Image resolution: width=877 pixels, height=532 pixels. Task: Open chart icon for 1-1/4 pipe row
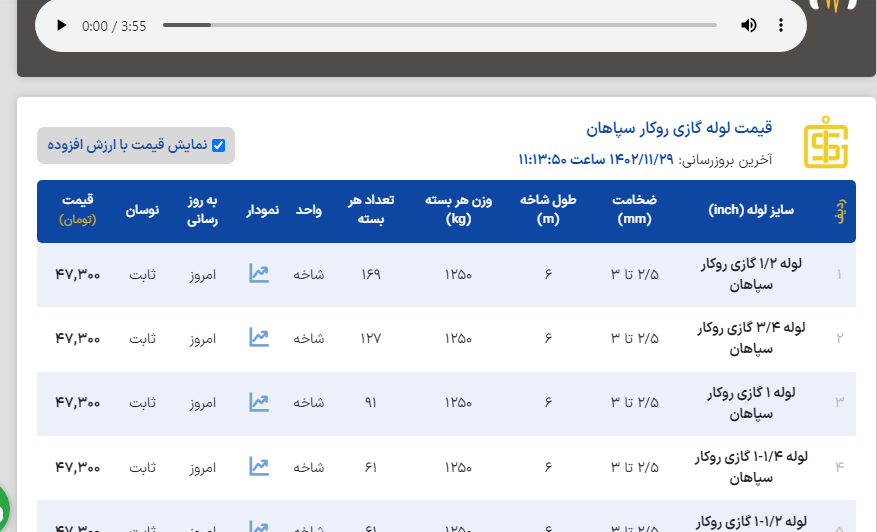259,466
